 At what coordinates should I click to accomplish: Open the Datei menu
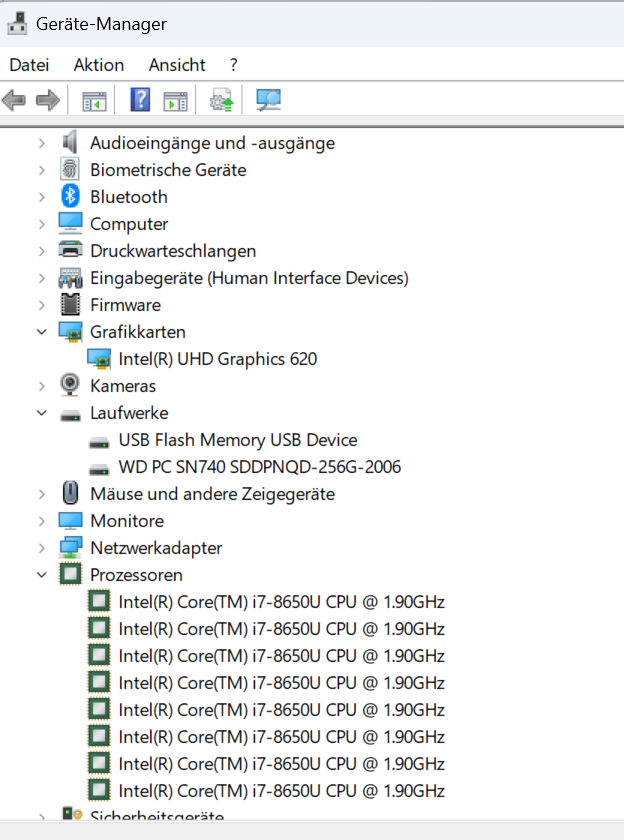29,65
